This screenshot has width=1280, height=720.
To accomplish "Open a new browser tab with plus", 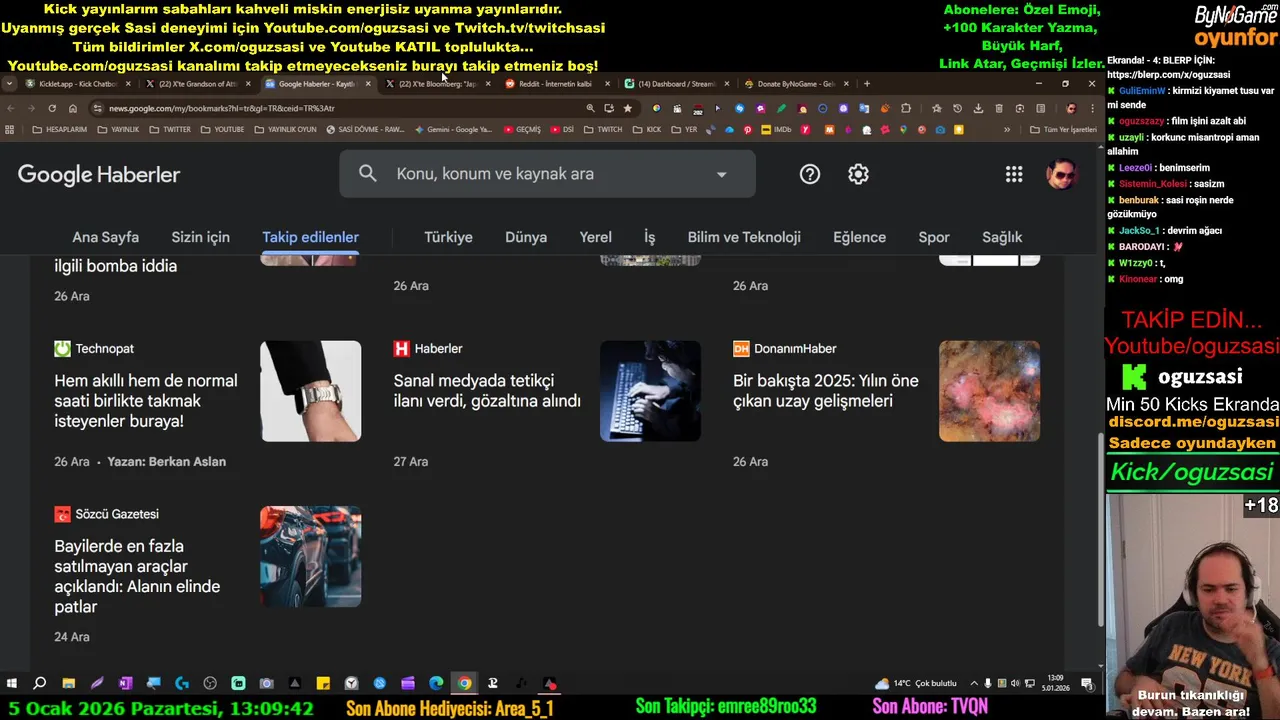I will (867, 84).
